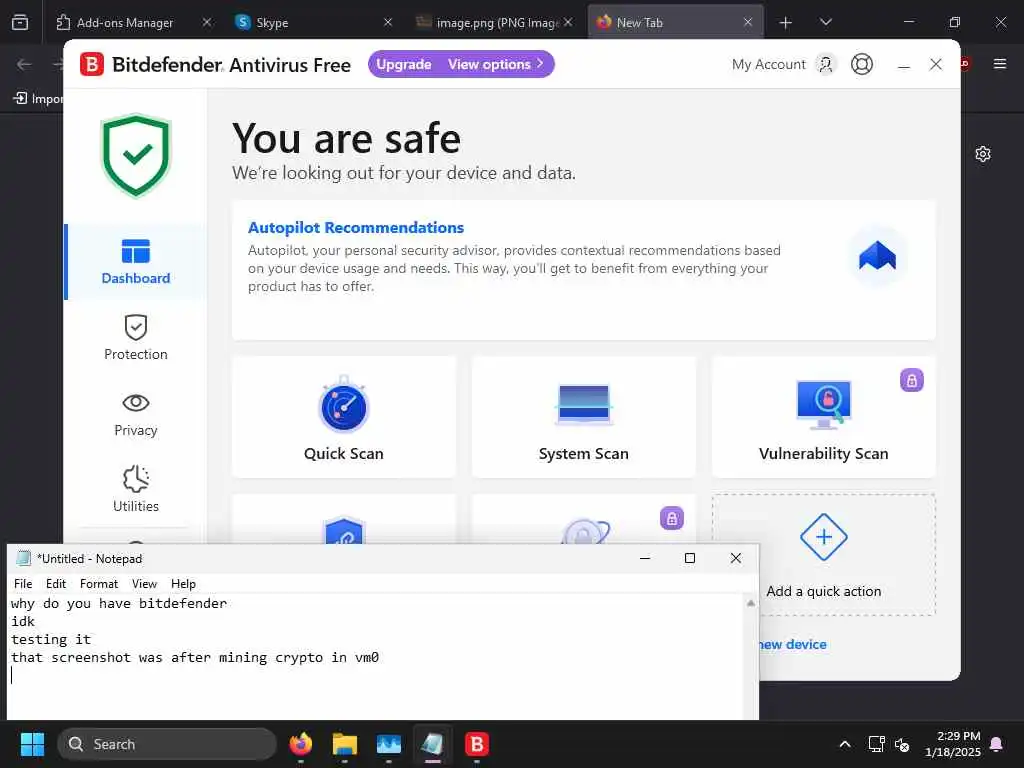Switch to the Add-ons Manager tab

(123, 23)
